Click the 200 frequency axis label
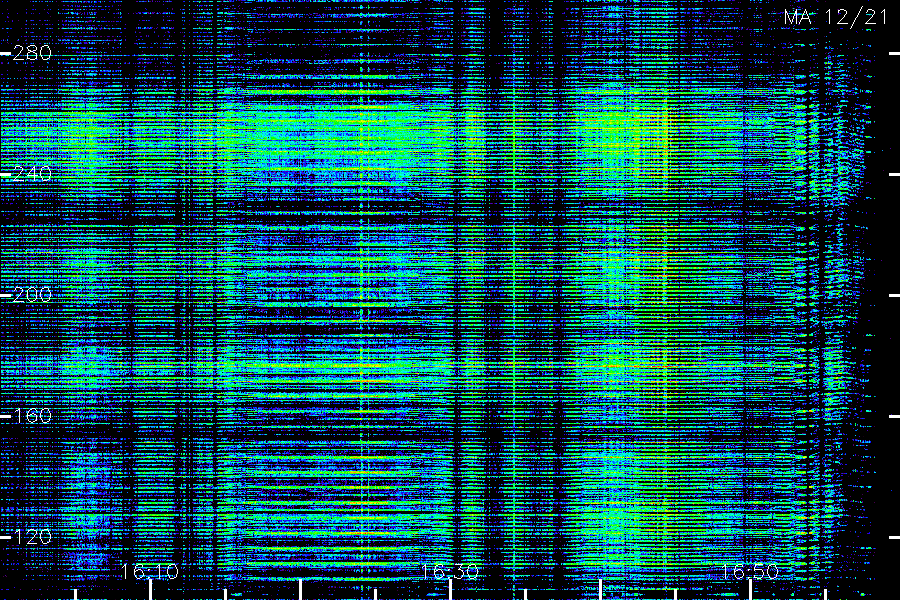This screenshot has width=900, height=600. [x=32, y=295]
